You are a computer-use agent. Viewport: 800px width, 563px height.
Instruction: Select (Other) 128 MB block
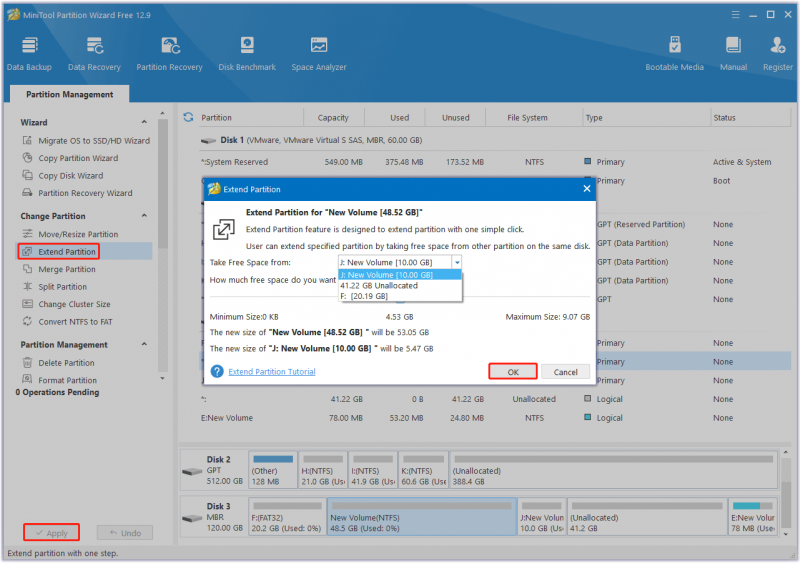point(273,470)
